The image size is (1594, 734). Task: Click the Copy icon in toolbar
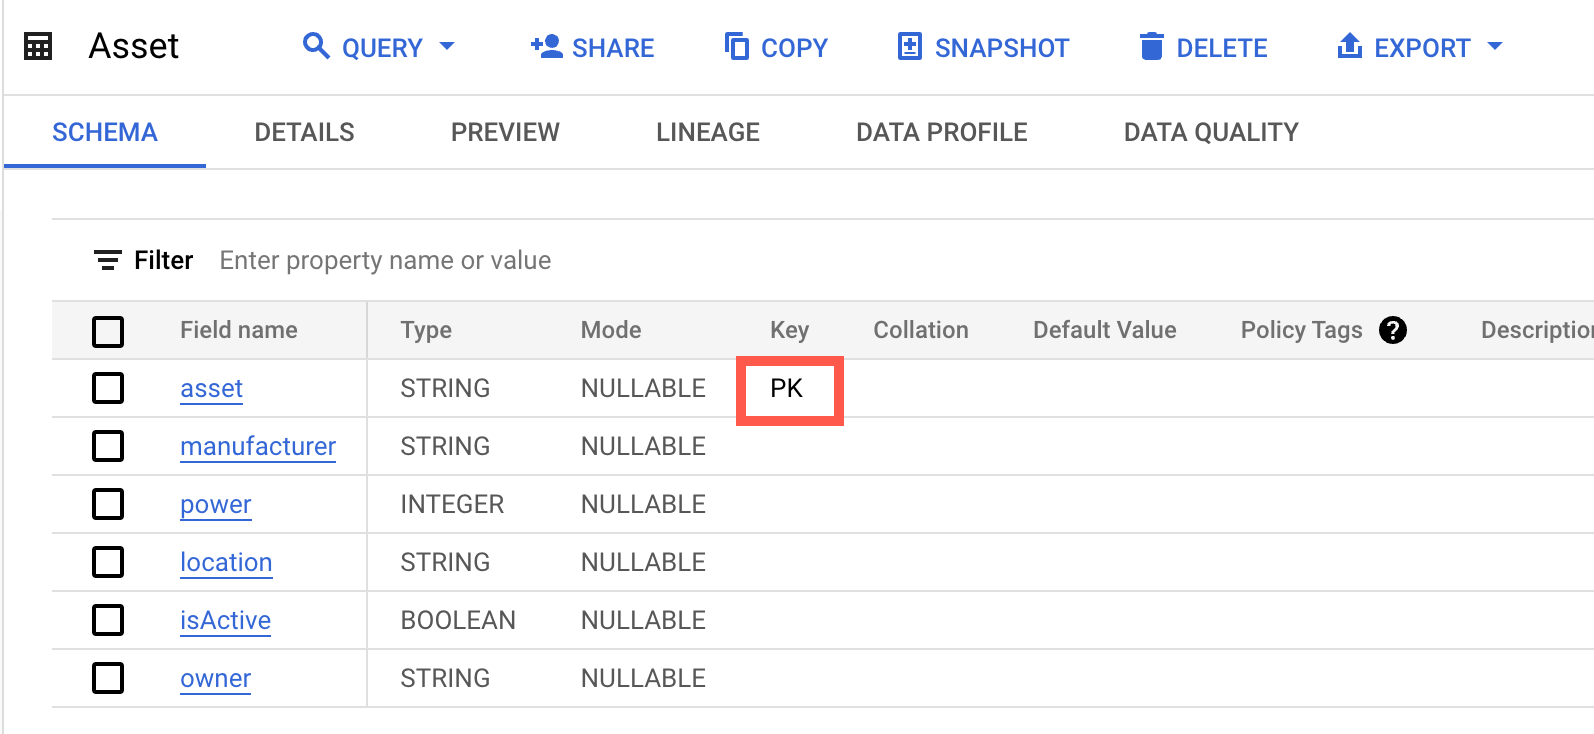pyautogui.click(x=737, y=46)
